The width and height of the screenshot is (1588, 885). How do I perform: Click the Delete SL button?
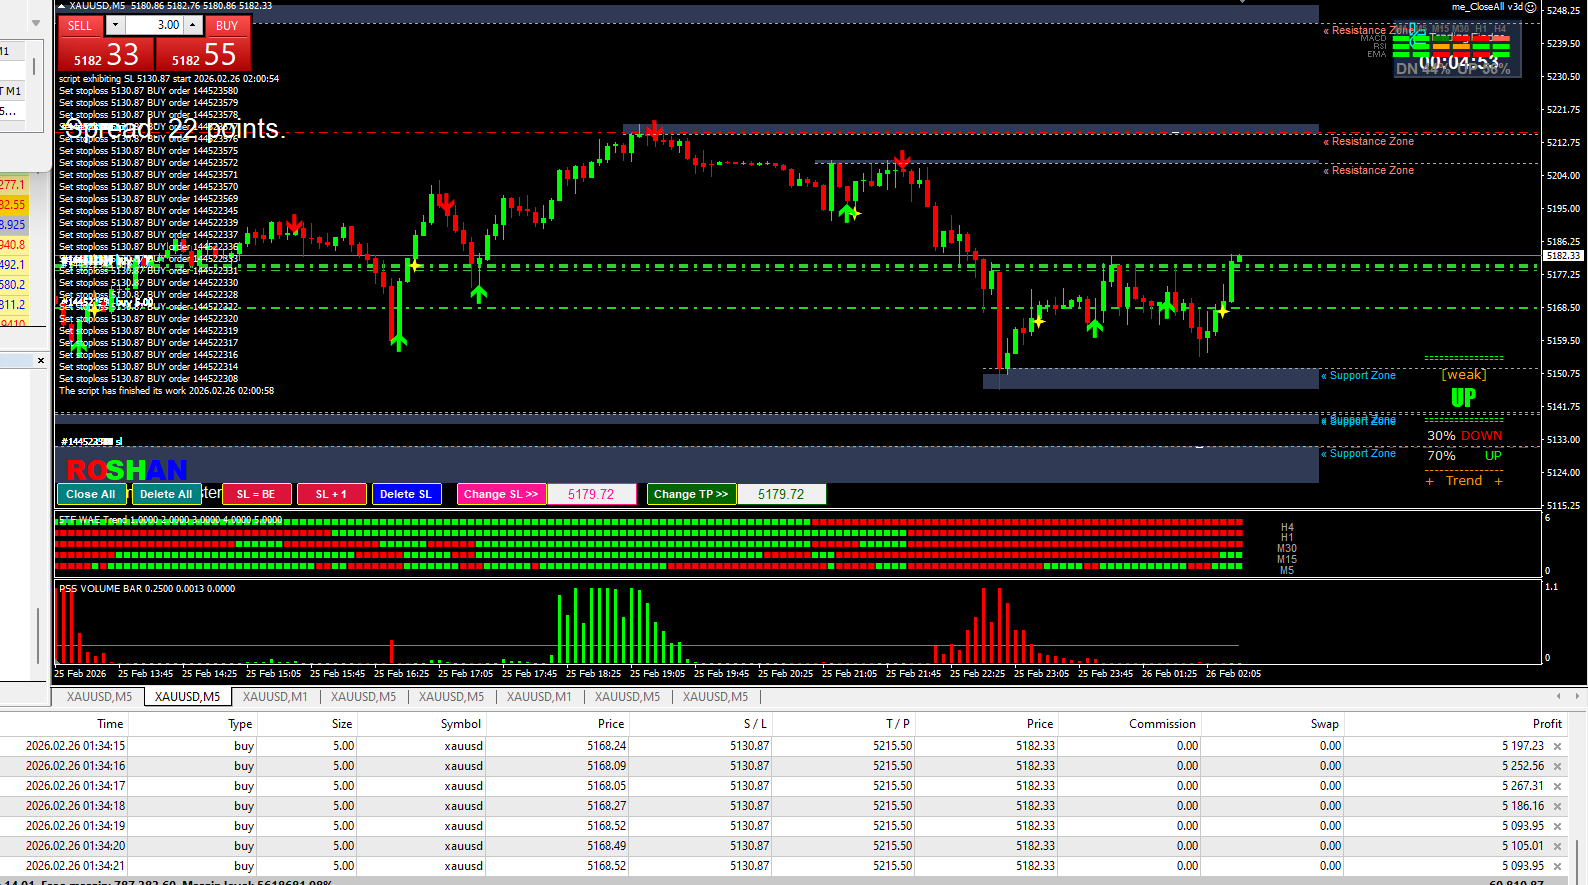pyautogui.click(x=406, y=494)
